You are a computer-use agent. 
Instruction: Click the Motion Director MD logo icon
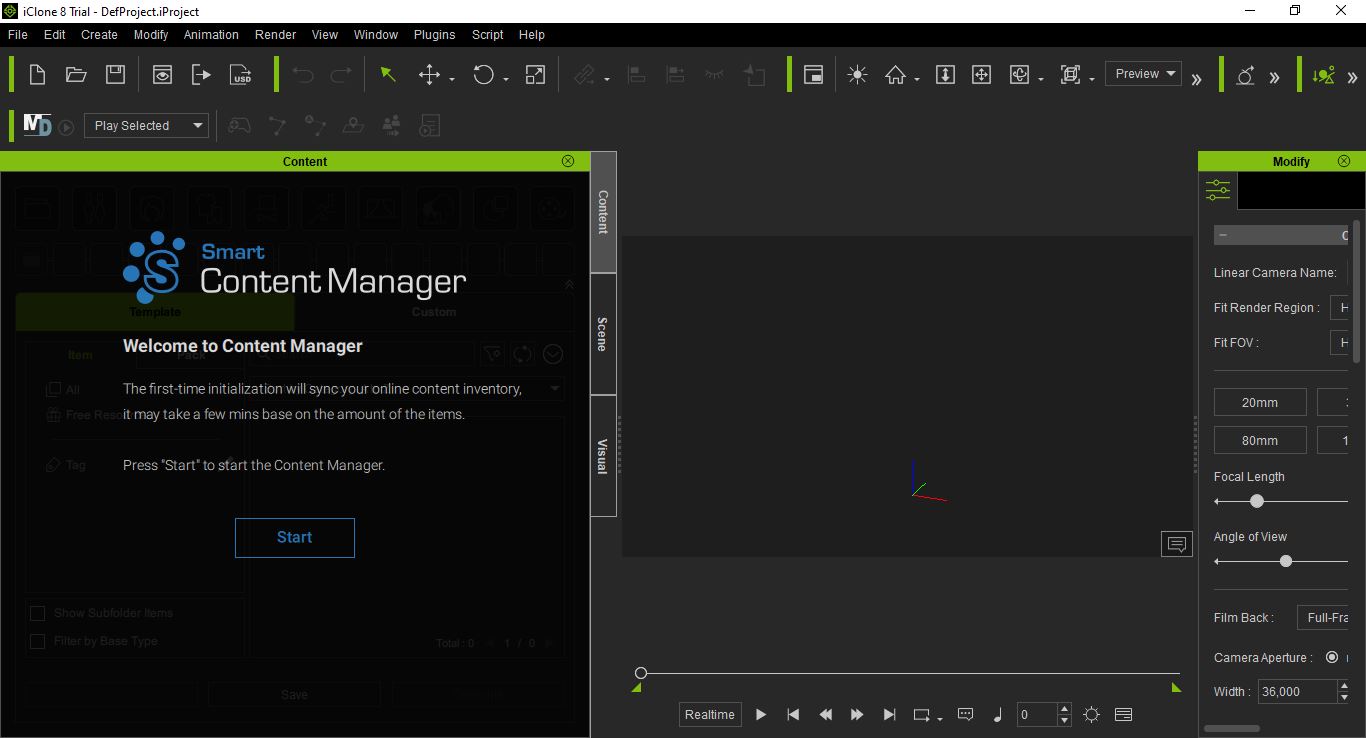(37, 125)
